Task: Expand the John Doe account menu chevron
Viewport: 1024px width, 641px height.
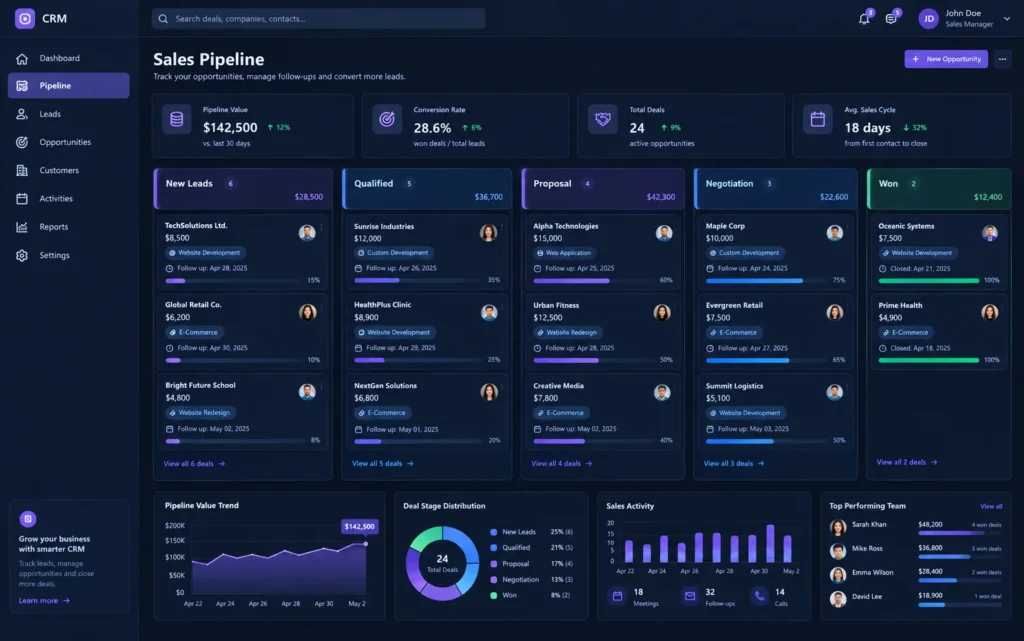Action: (1007, 19)
